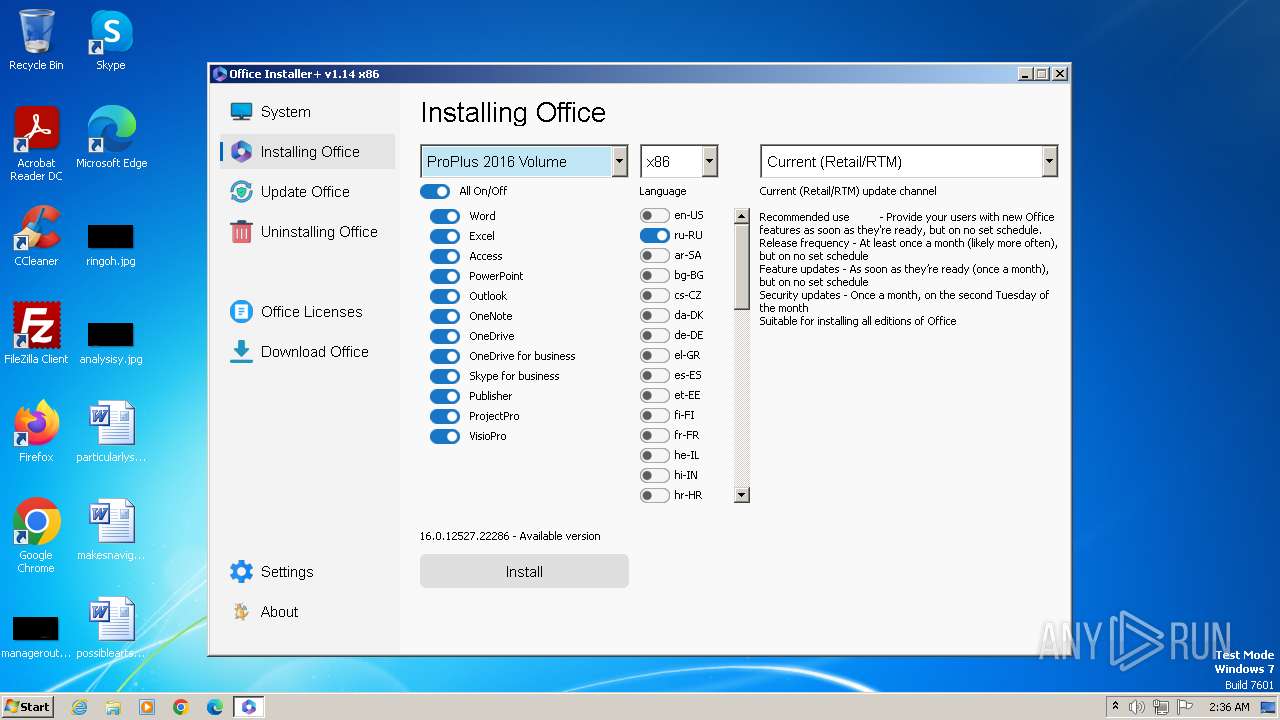Click the Download Office arrow icon
This screenshot has height=720, width=1280.
click(241, 352)
